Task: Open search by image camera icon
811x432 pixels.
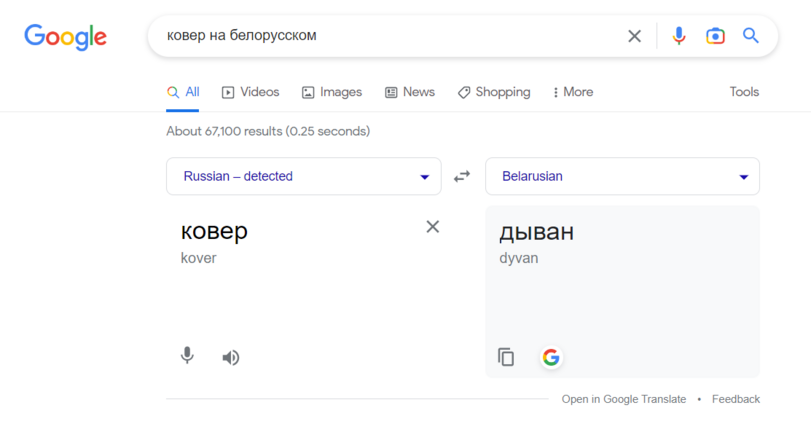Action: (x=715, y=36)
